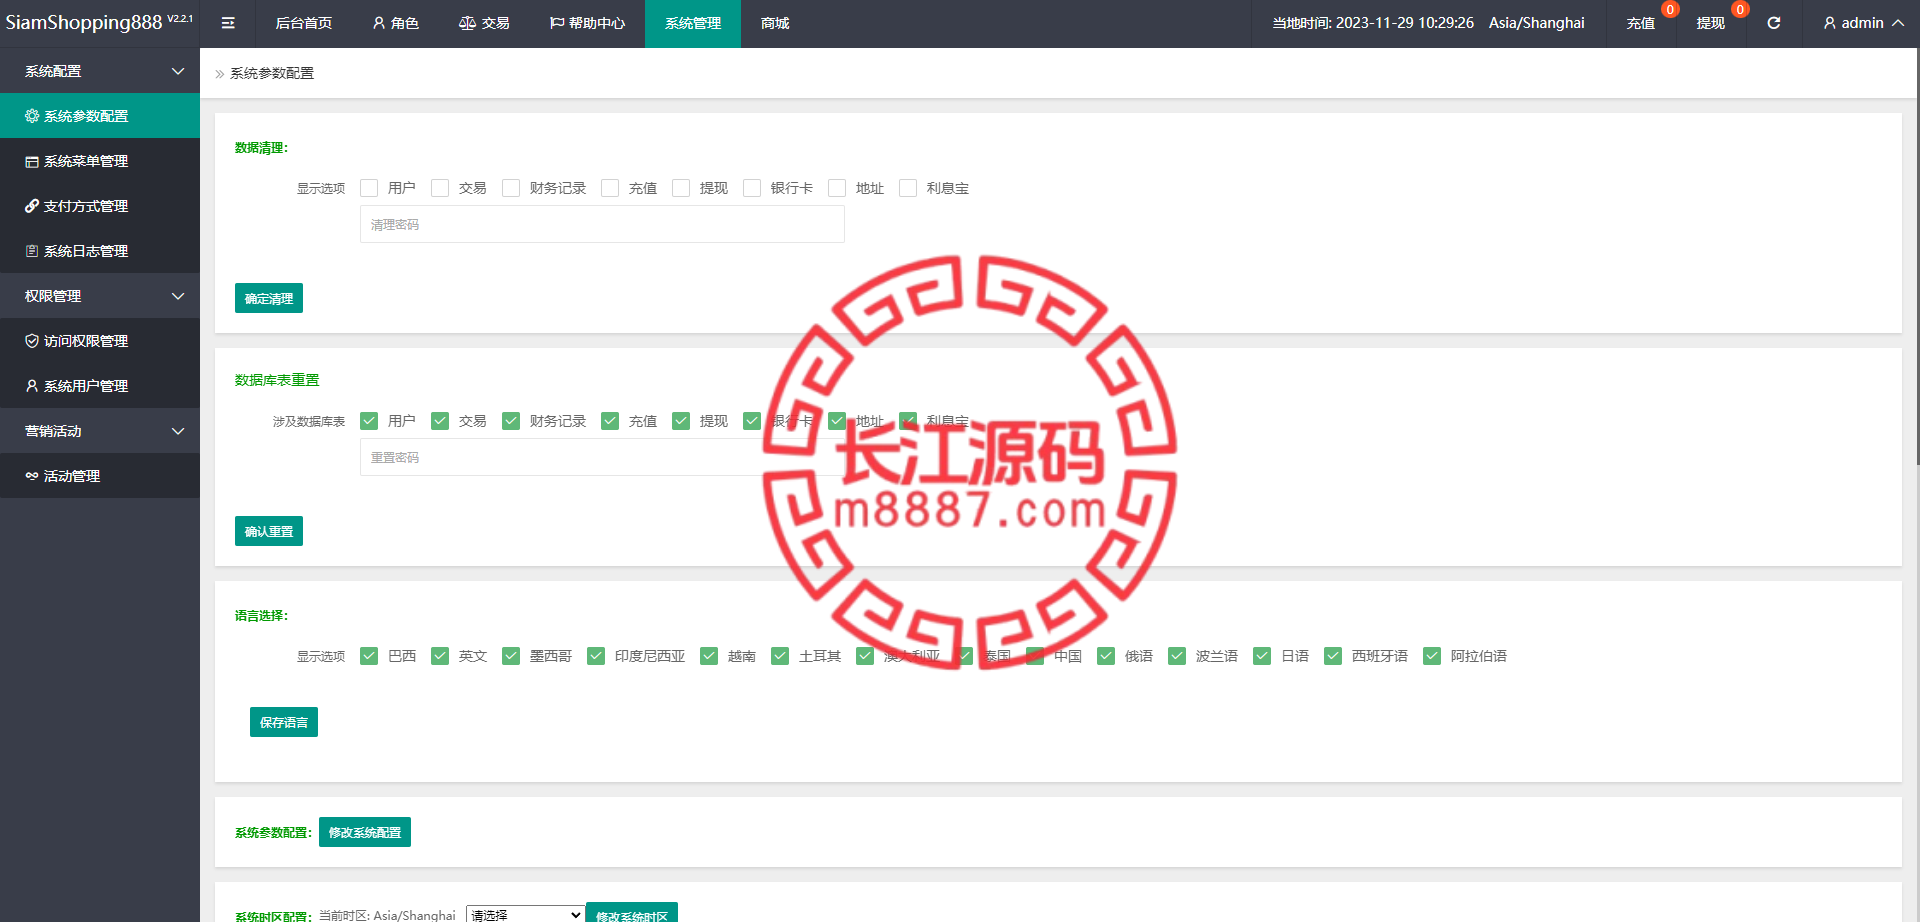Screen dimensions: 1920x922
Task: Click the 系统用户管理 user icon
Action: pos(32,386)
